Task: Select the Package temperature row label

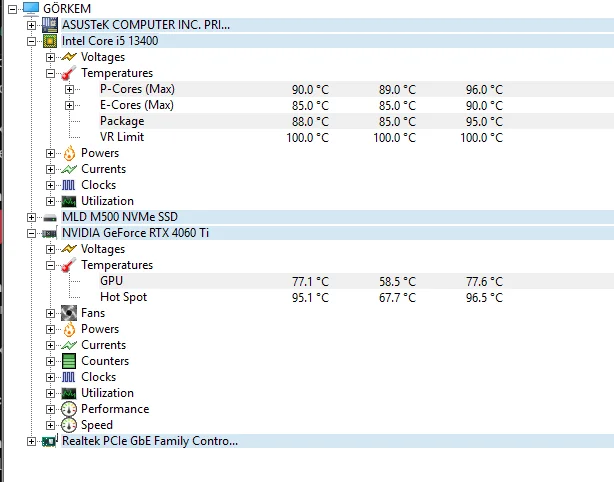Action: pos(122,121)
